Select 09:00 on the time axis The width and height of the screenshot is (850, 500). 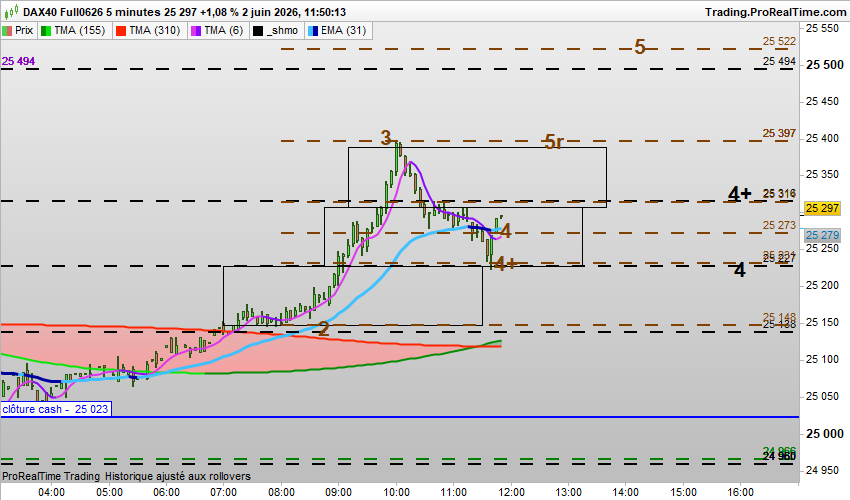point(339,492)
